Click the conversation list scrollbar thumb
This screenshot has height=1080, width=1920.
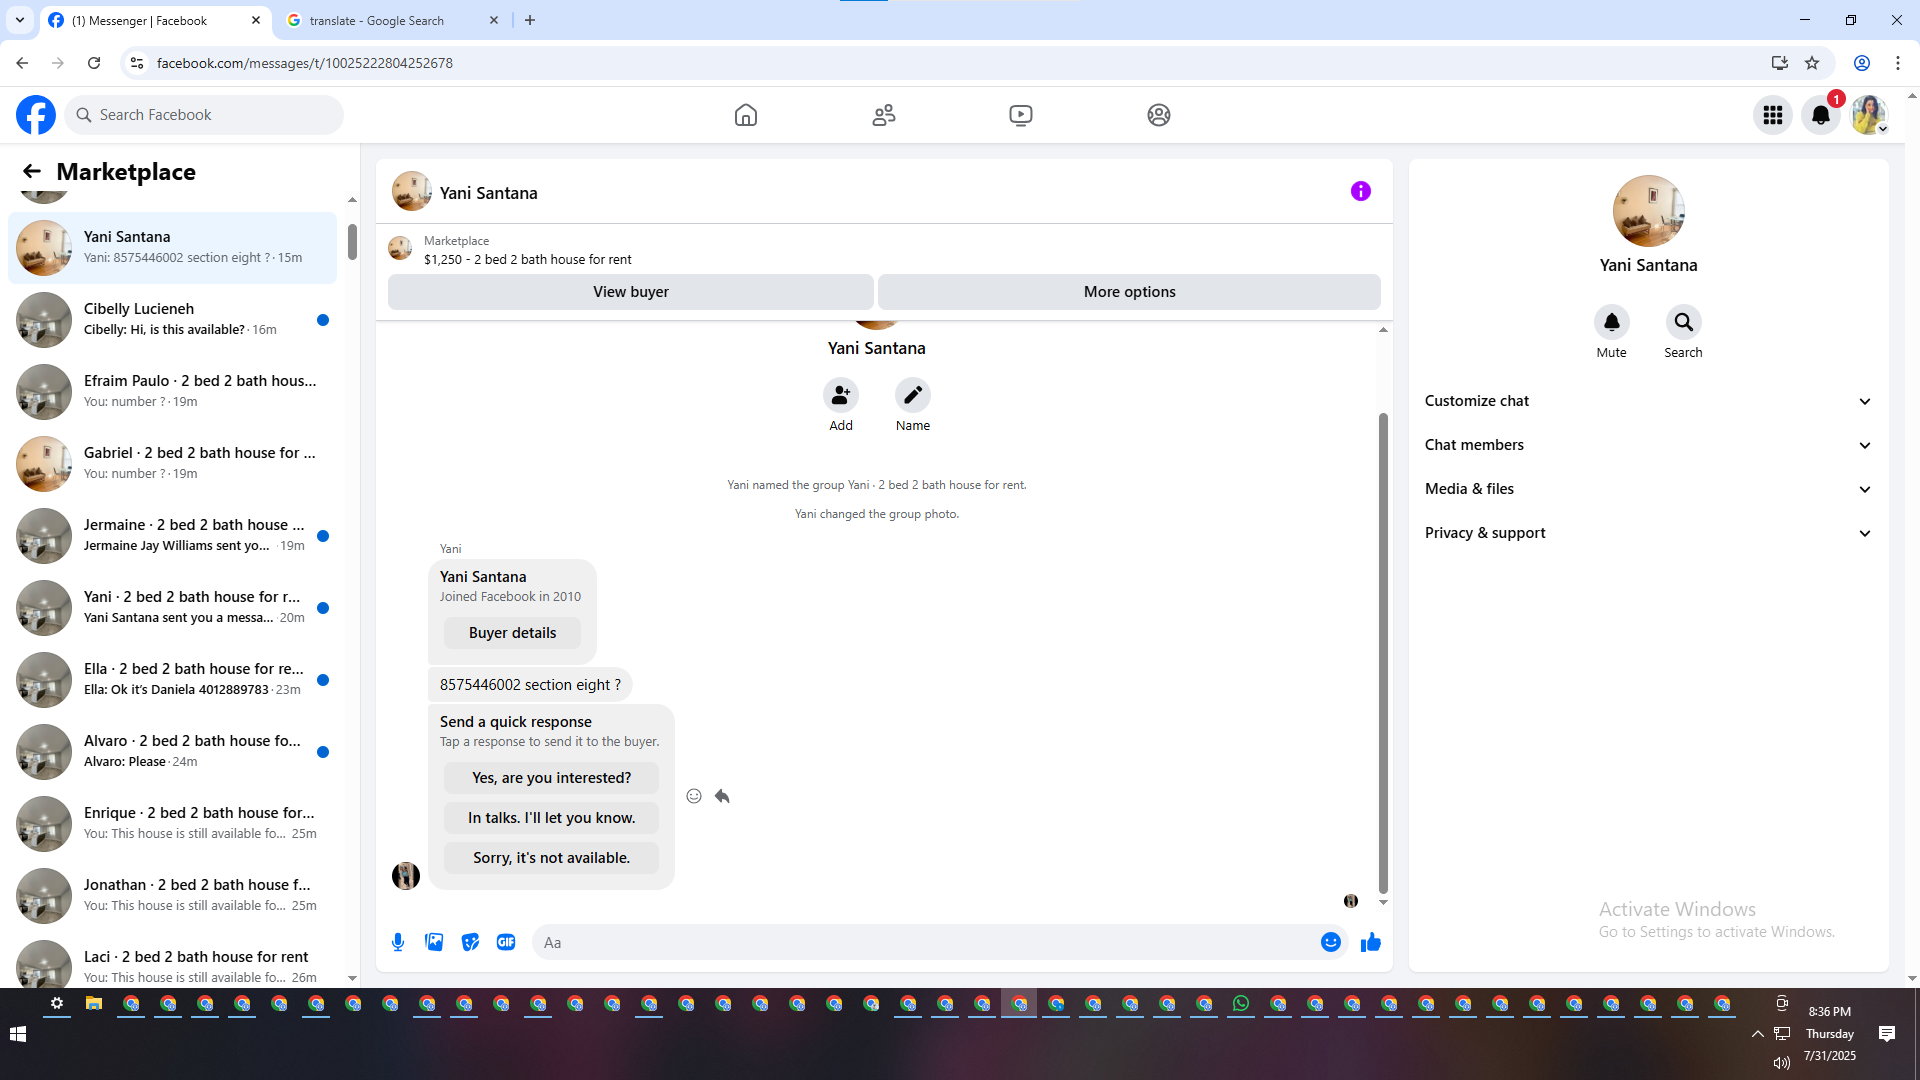(x=352, y=242)
